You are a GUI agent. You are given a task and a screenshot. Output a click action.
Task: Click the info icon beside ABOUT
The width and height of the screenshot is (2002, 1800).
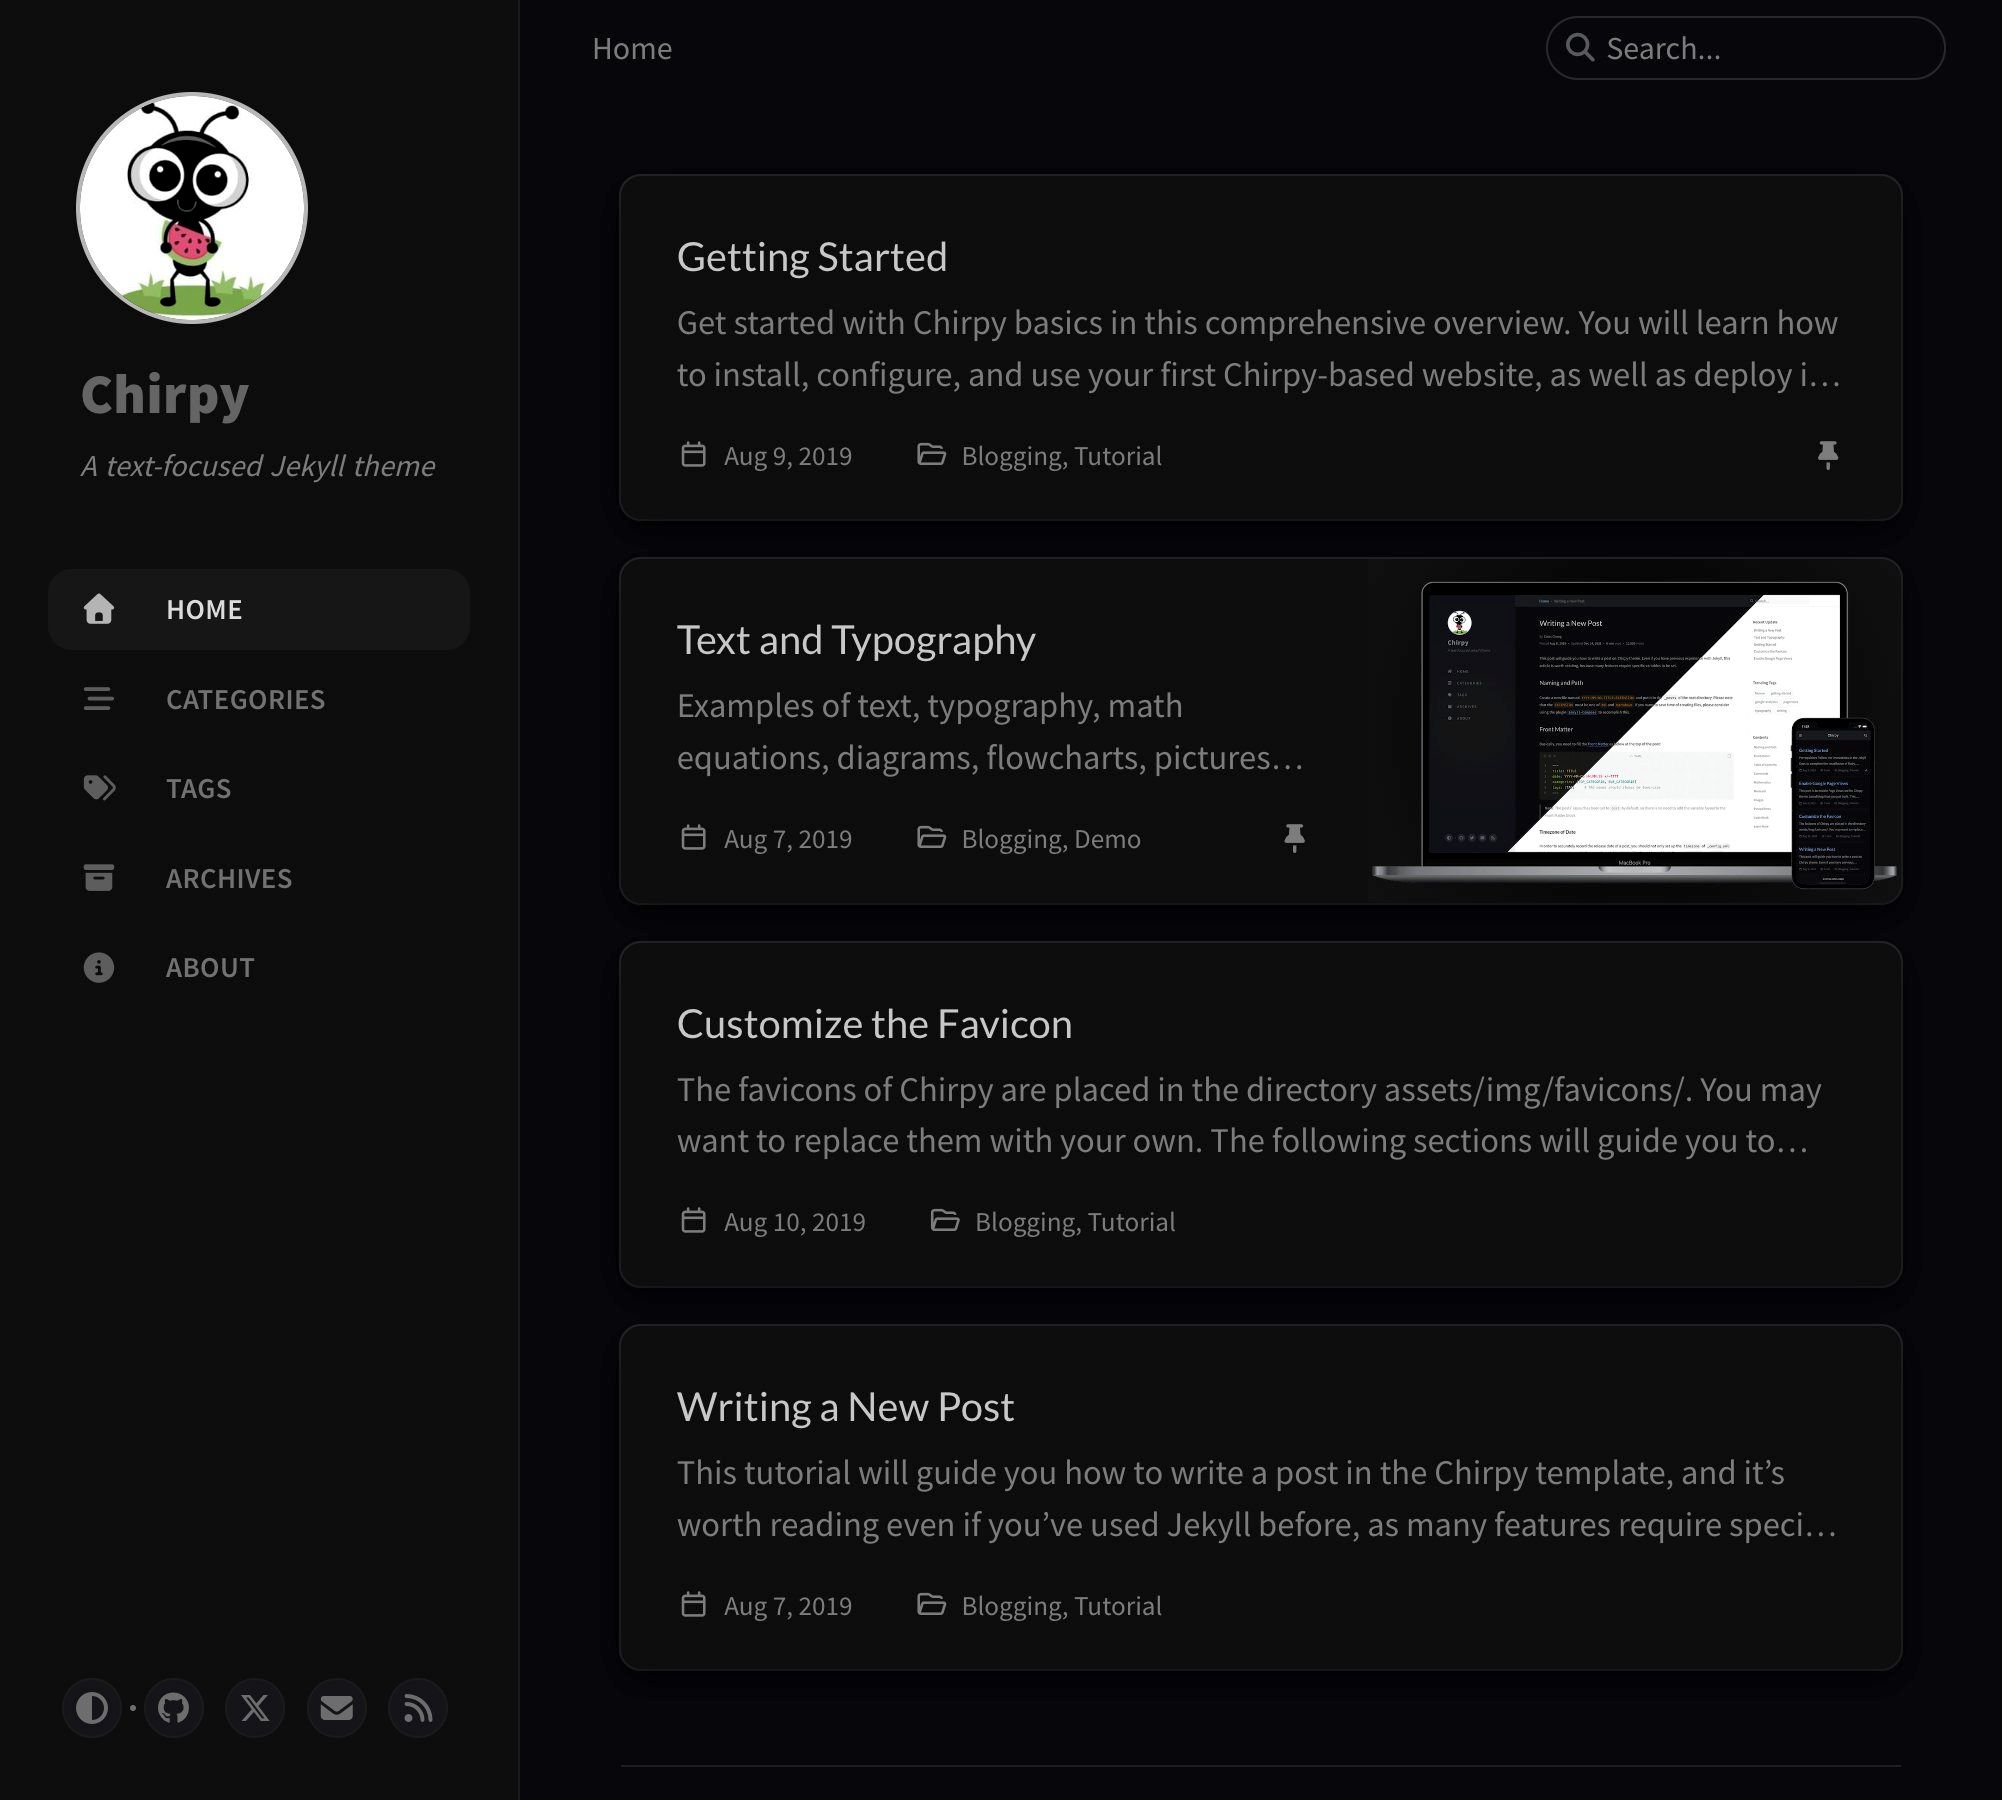[99, 967]
